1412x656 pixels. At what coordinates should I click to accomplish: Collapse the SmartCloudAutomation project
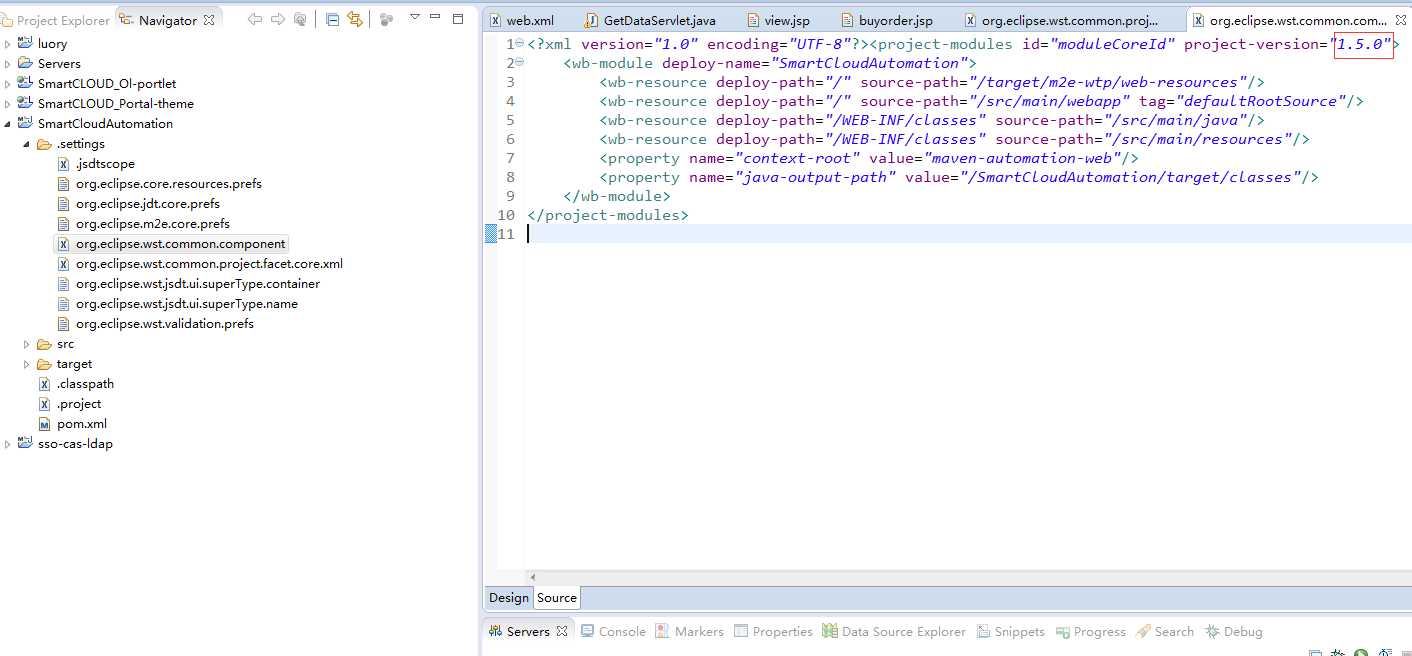click(8, 124)
